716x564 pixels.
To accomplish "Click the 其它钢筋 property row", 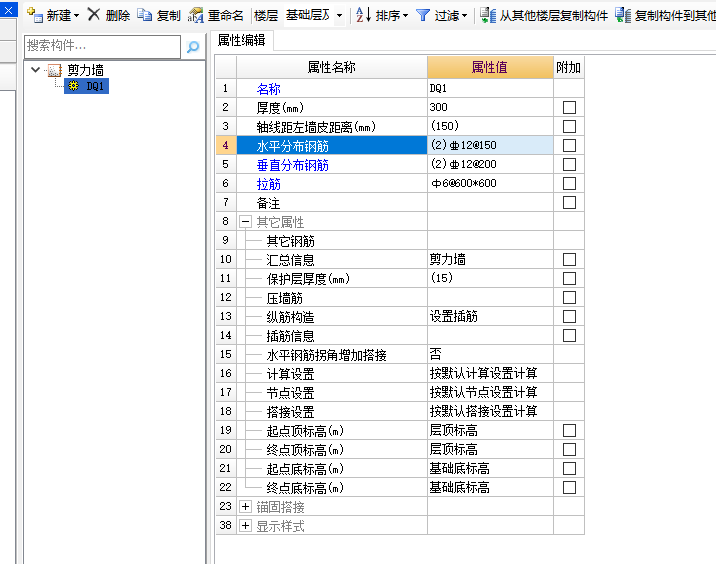I will click(400, 240).
